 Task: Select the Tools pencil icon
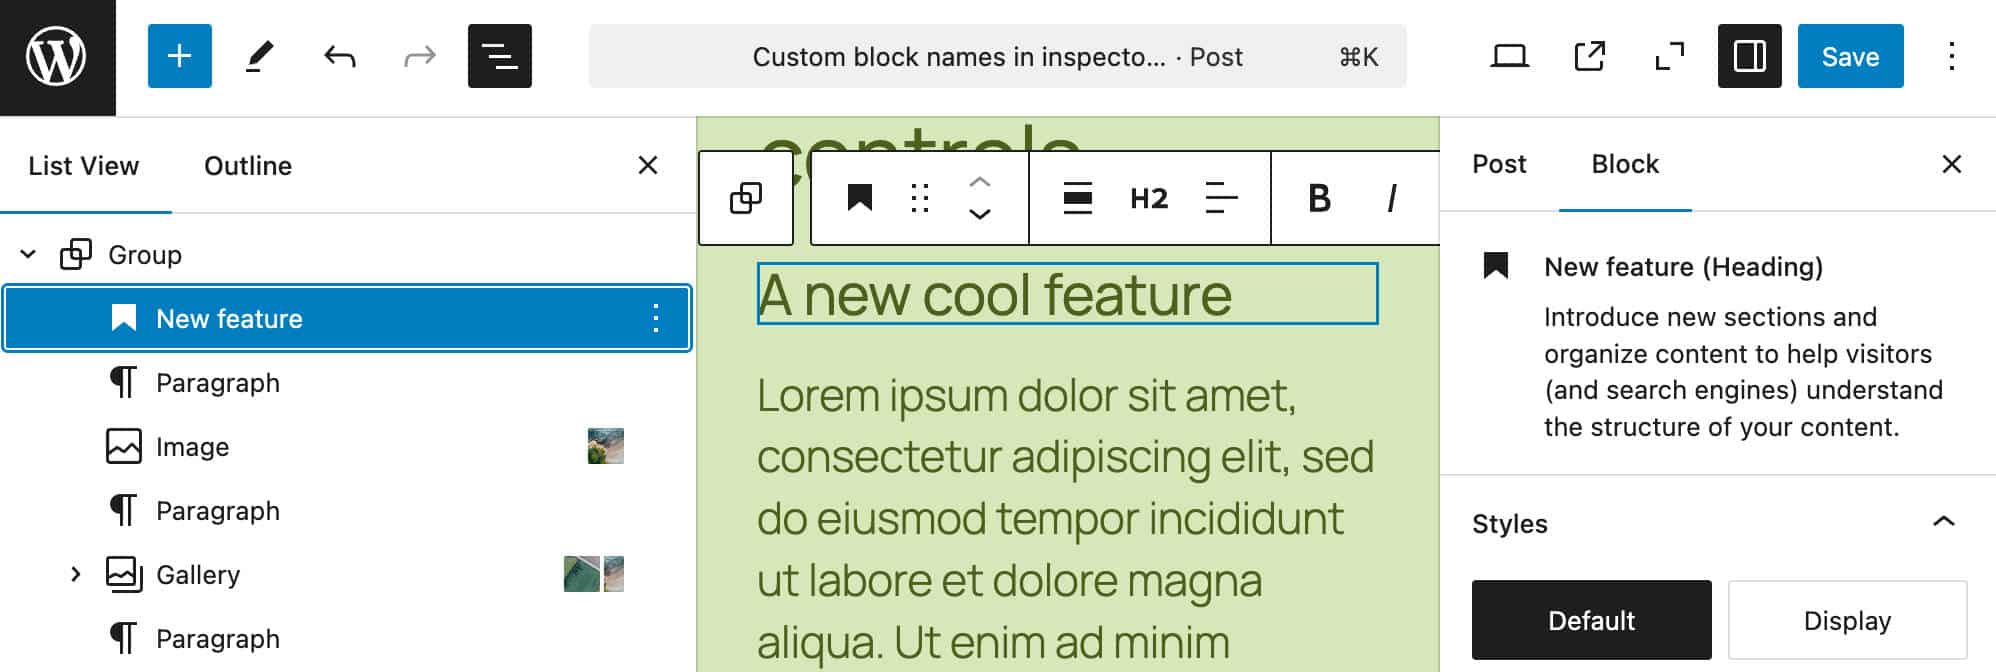click(260, 56)
